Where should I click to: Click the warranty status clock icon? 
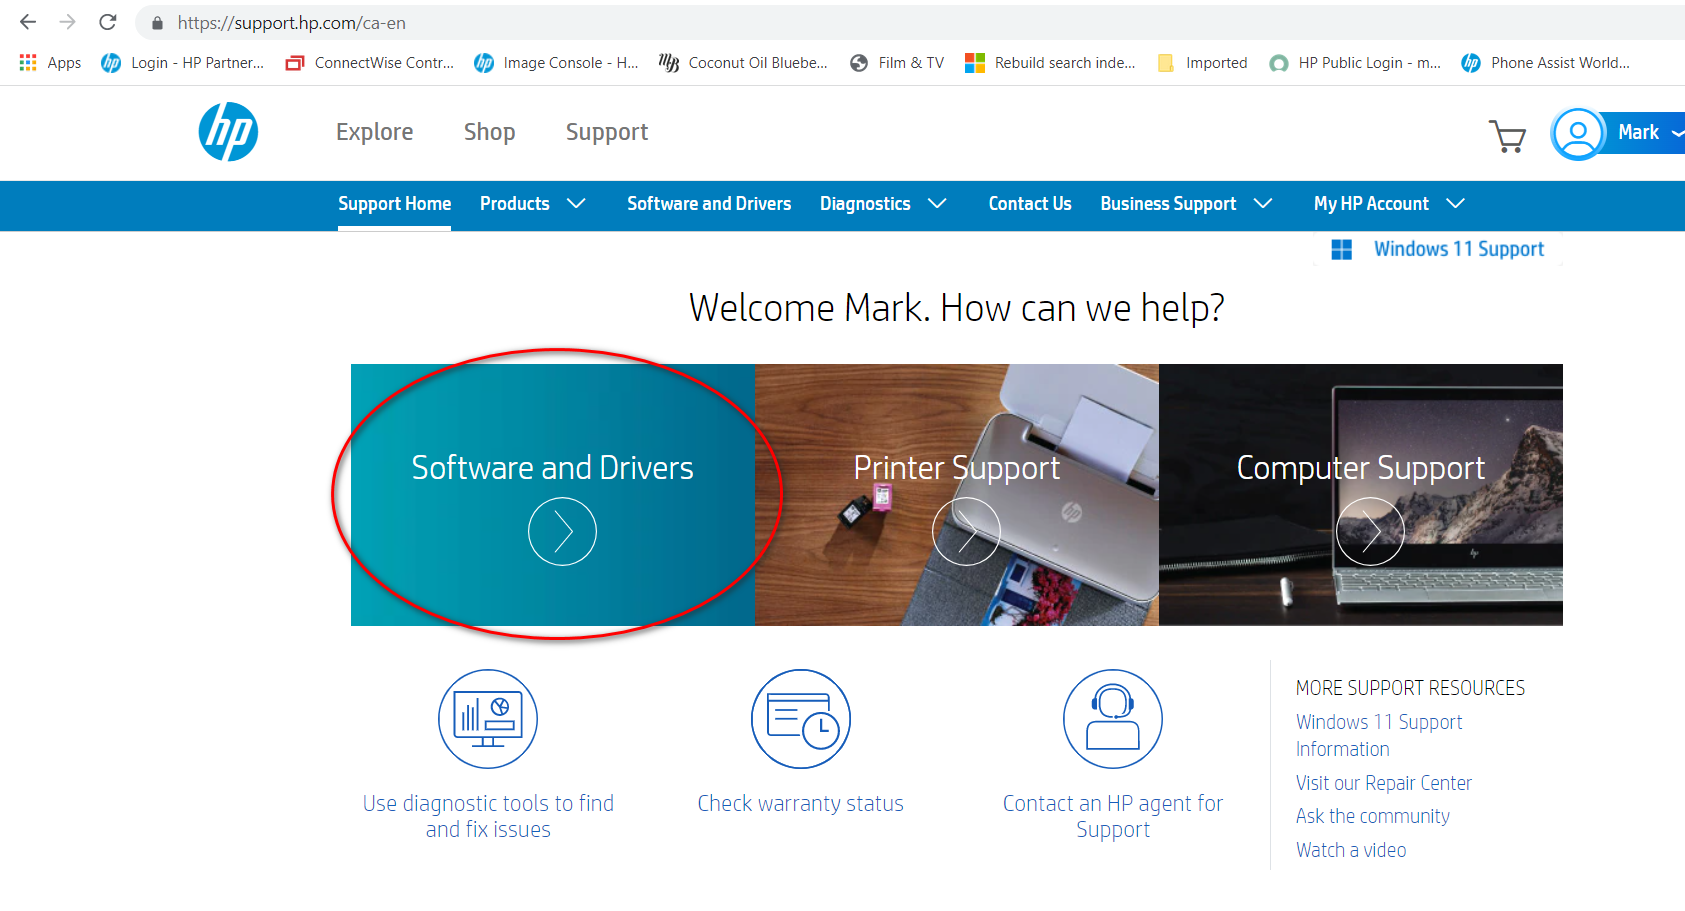(x=800, y=718)
